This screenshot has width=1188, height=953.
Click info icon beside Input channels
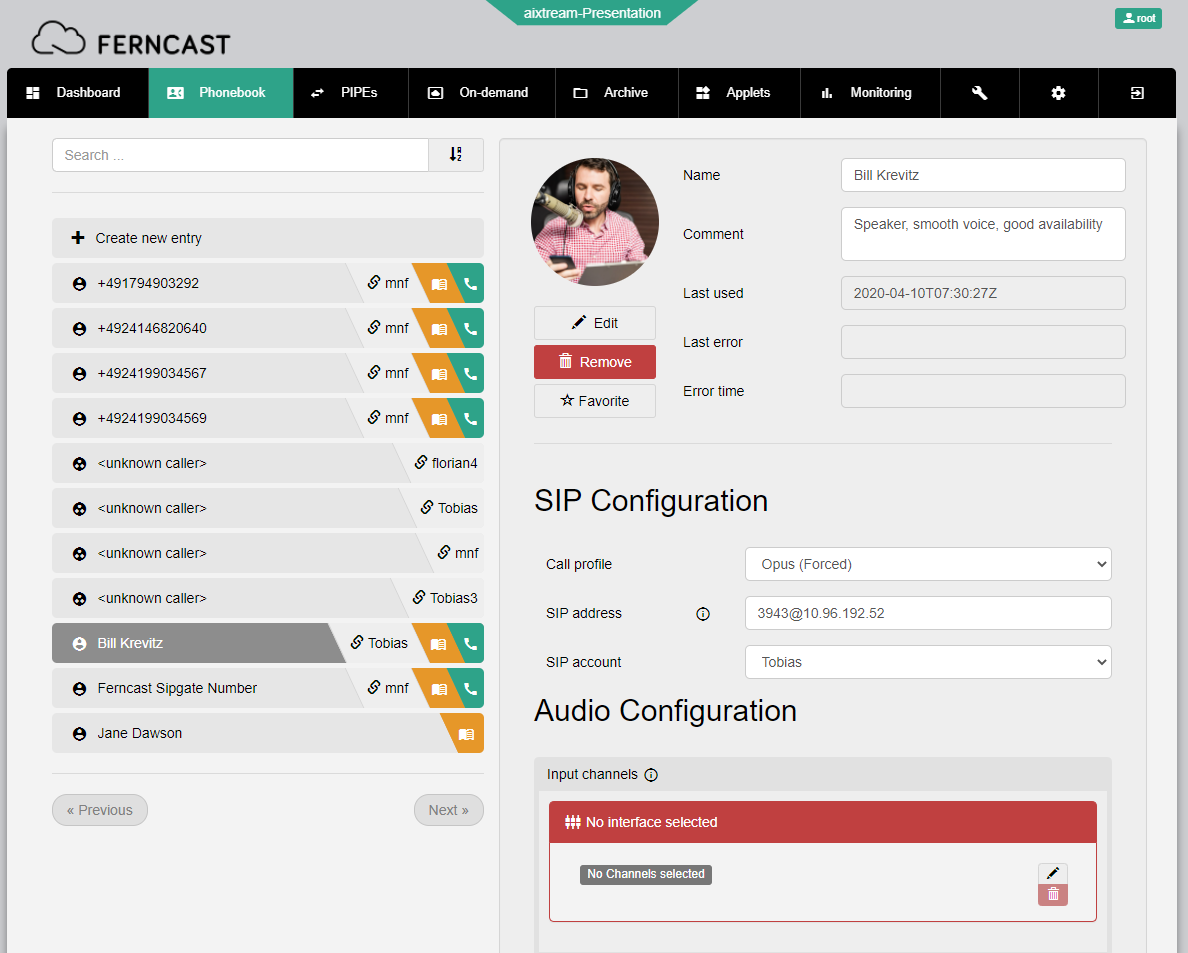[651, 775]
